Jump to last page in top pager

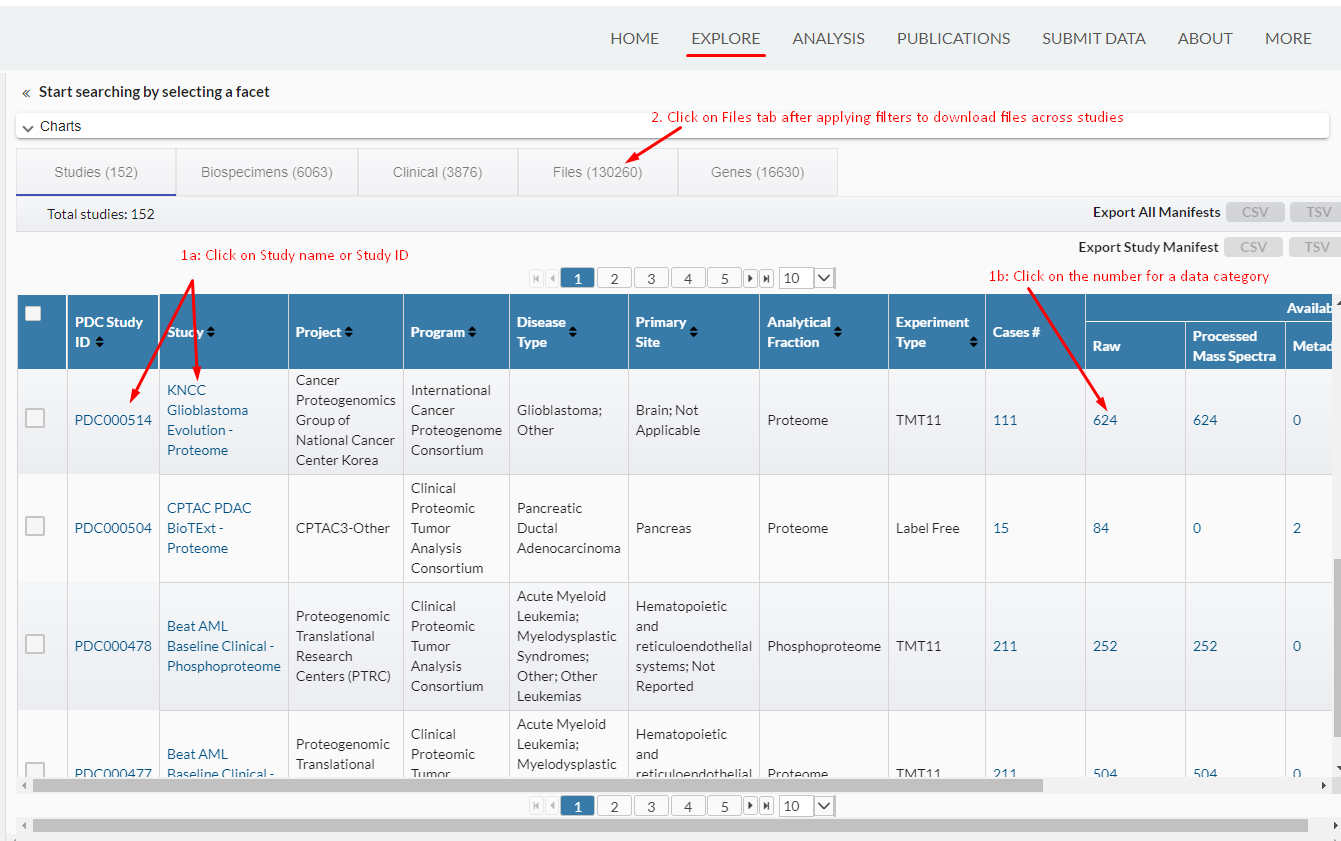click(x=766, y=278)
